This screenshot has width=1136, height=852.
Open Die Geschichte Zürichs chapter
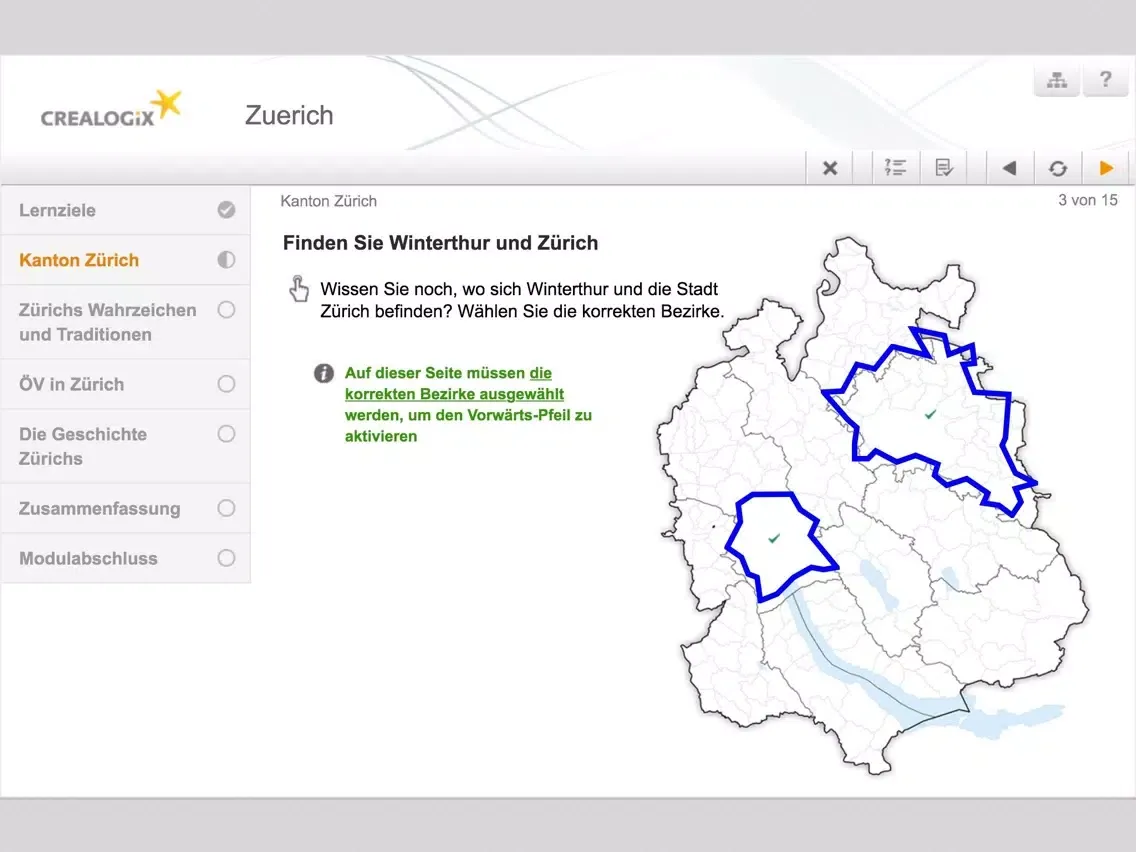click(x=126, y=446)
